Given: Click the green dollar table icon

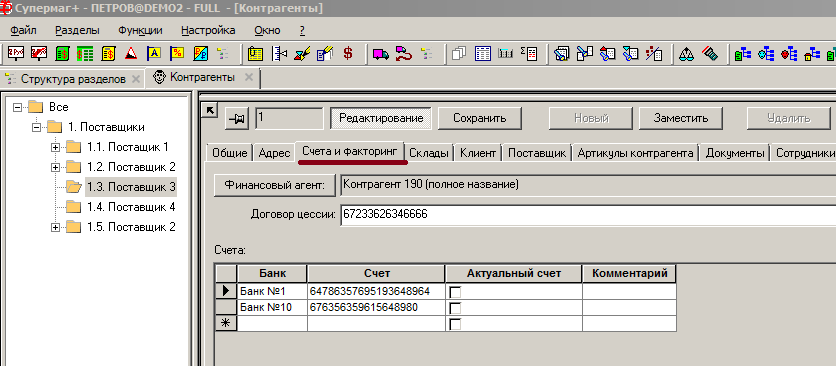Looking at the screenshot, I should [x=85, y=53].
